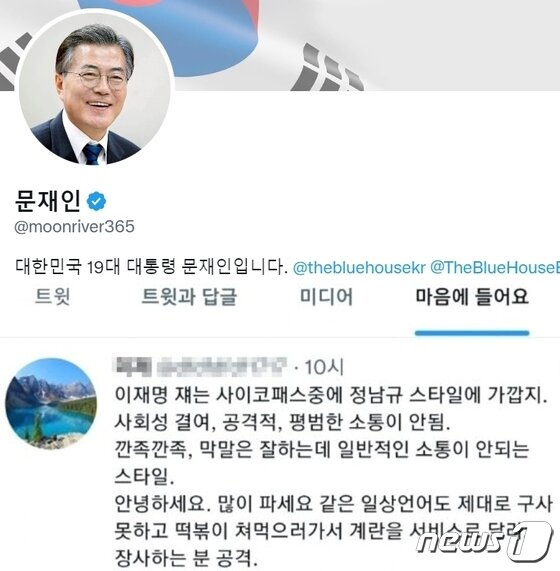Select the 마음에 들어요 tab

[472, 296]
